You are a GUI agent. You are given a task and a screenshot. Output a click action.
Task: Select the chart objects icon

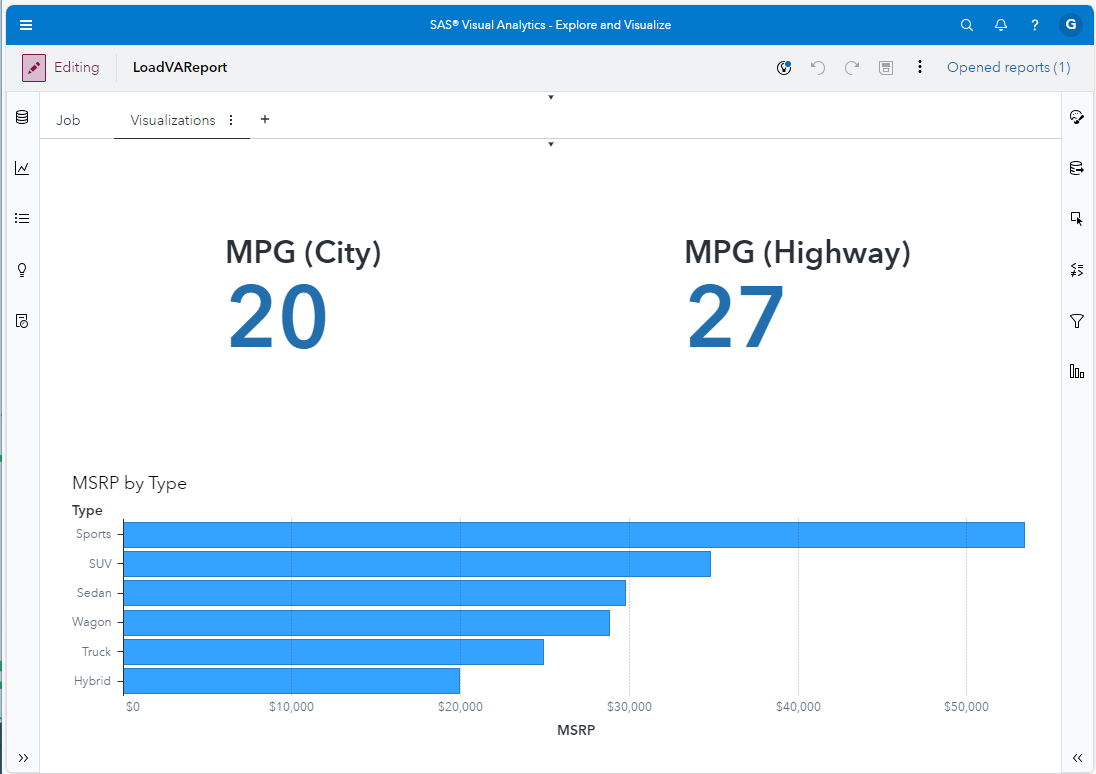pyautogui.click(x=22, y=168)
